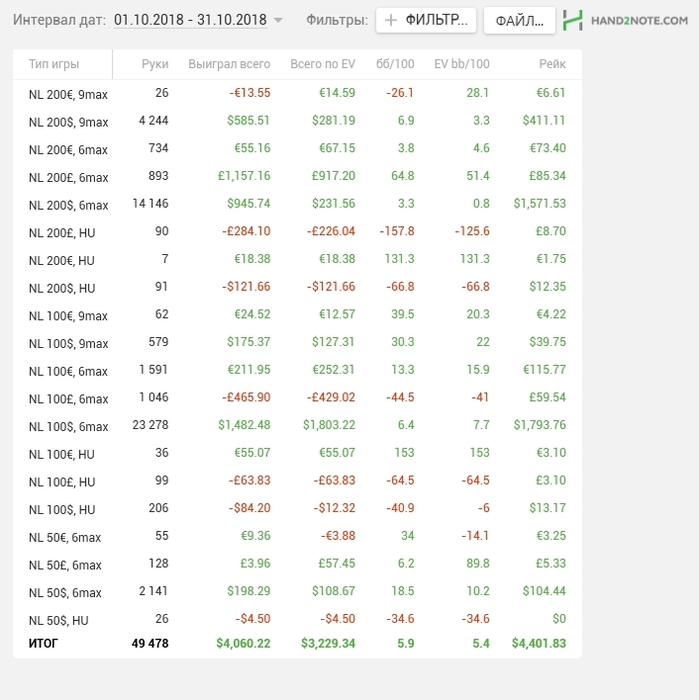
Task: Click the EV bb/100 column header
Action: point(462,64)
